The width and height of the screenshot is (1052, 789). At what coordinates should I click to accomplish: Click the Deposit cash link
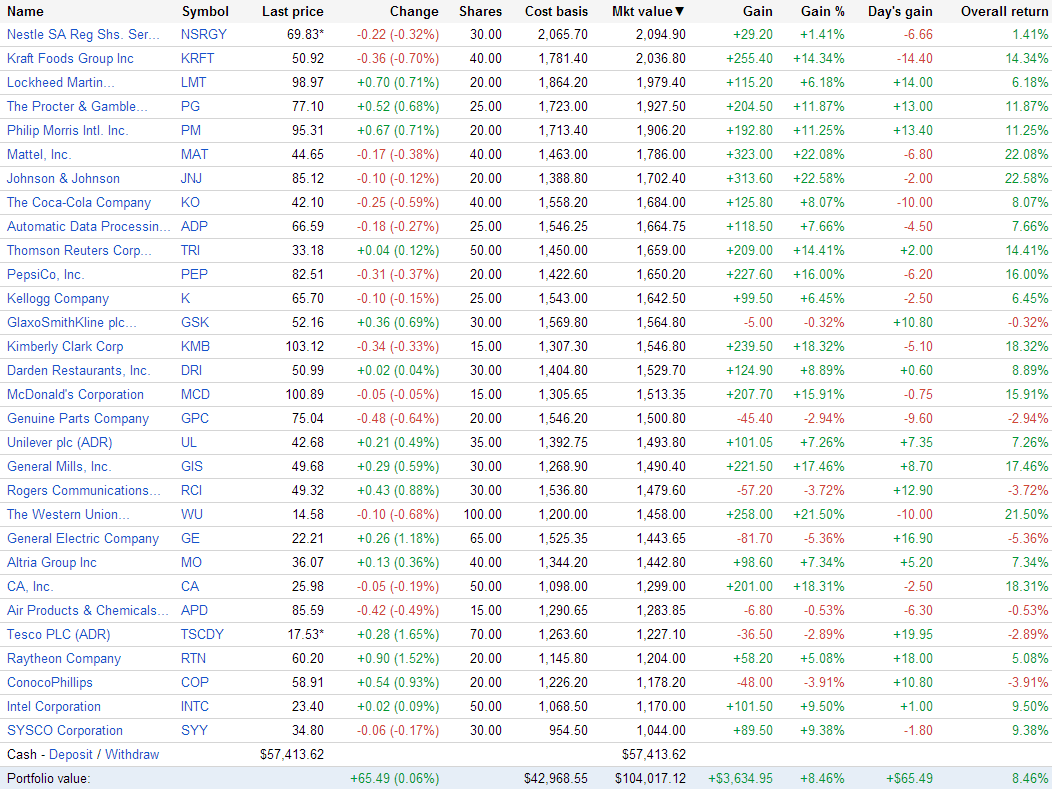70,755
